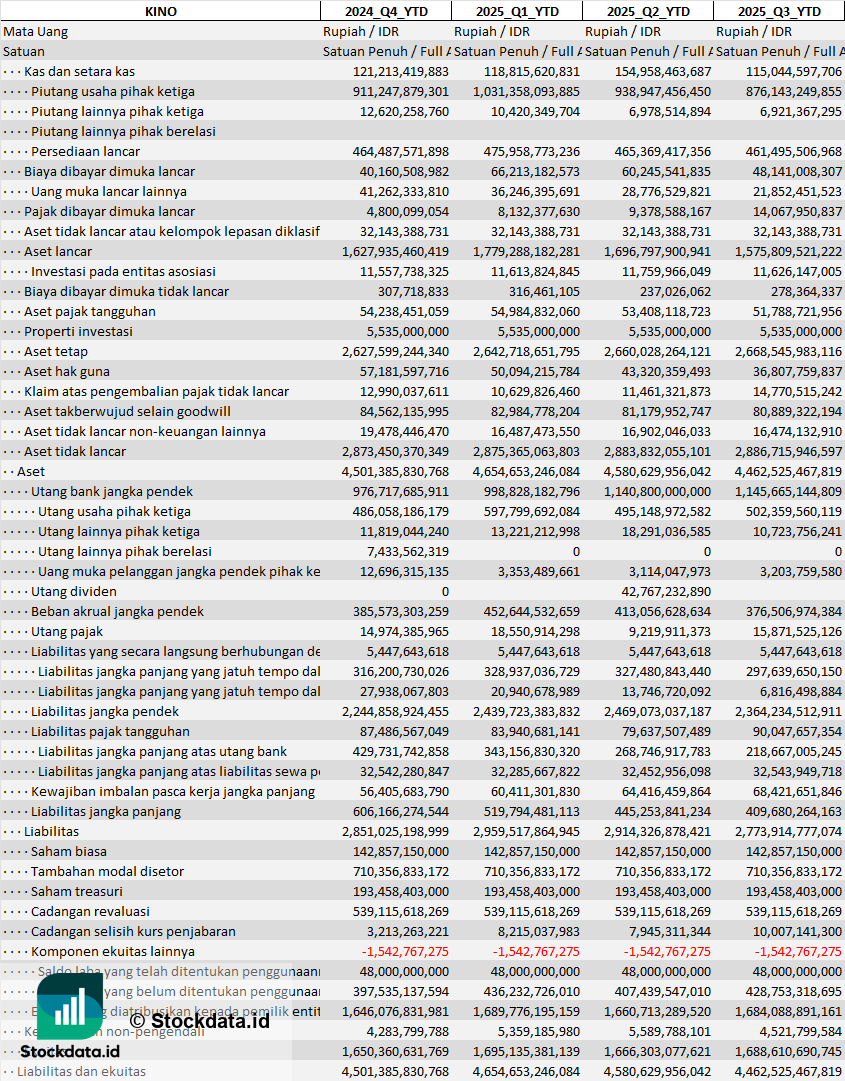Select Liabilitas jangka panjang atas utang bank
The width and height of the screenshot is (845, 1081).
coord(163,751)
